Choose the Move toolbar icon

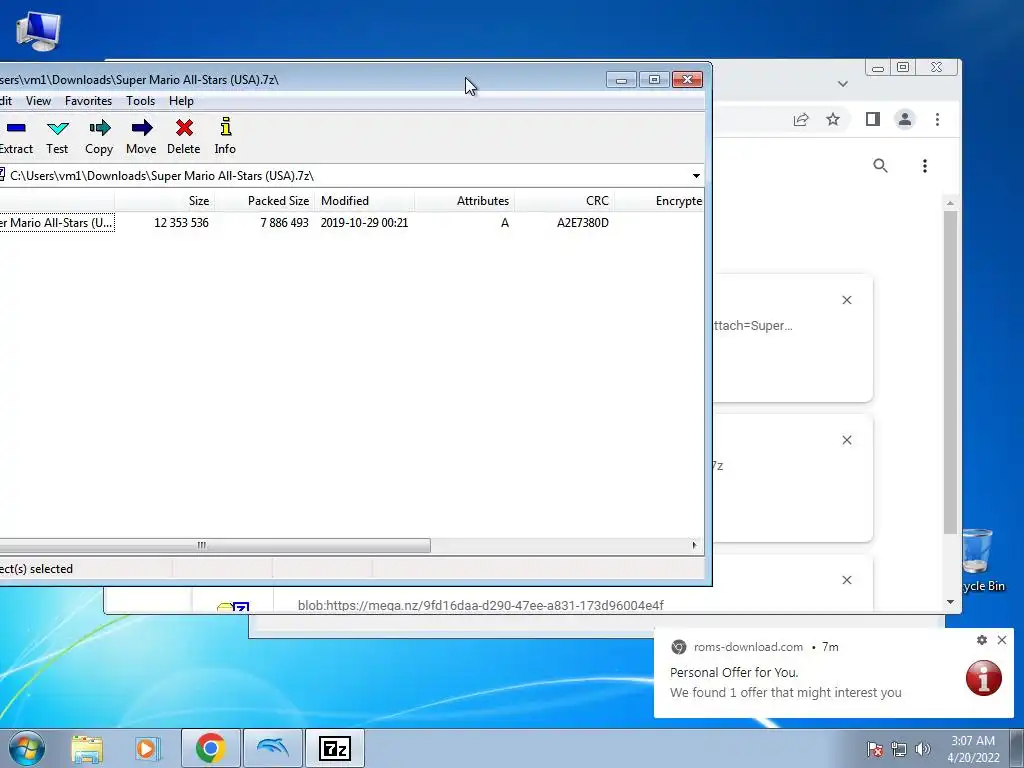click(x=141, y=137)
